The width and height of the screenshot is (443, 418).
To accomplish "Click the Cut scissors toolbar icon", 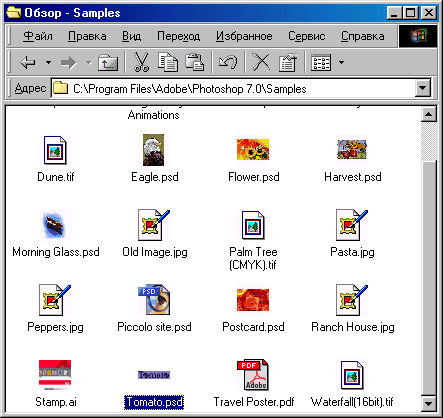I will 141,62.
